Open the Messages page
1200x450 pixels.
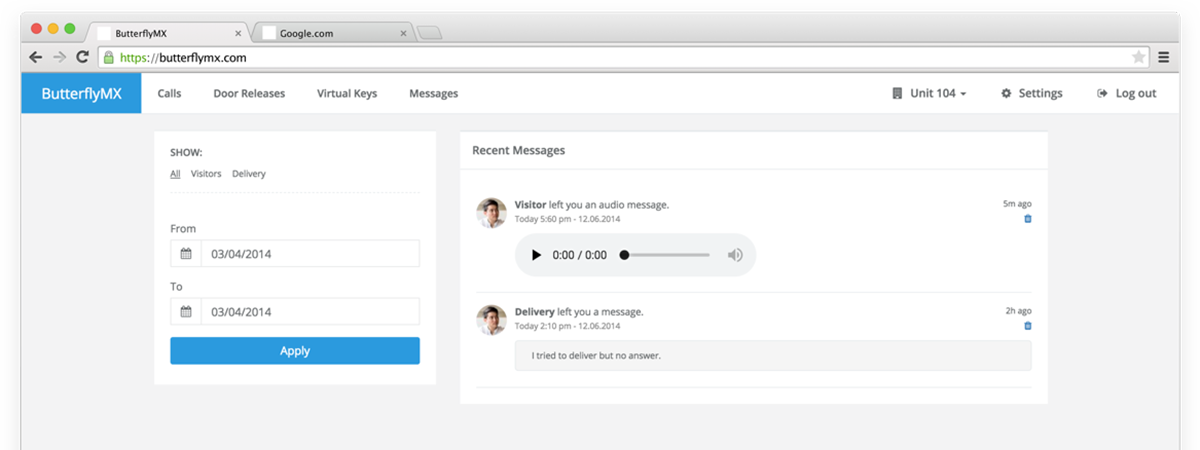point(433,93)
